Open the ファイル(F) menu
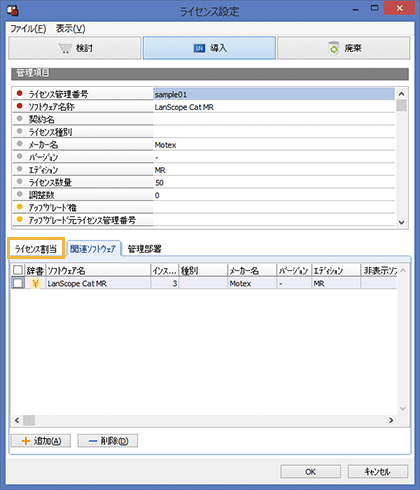Viewport: 420px width, 490px height. [x=28, y=29]
